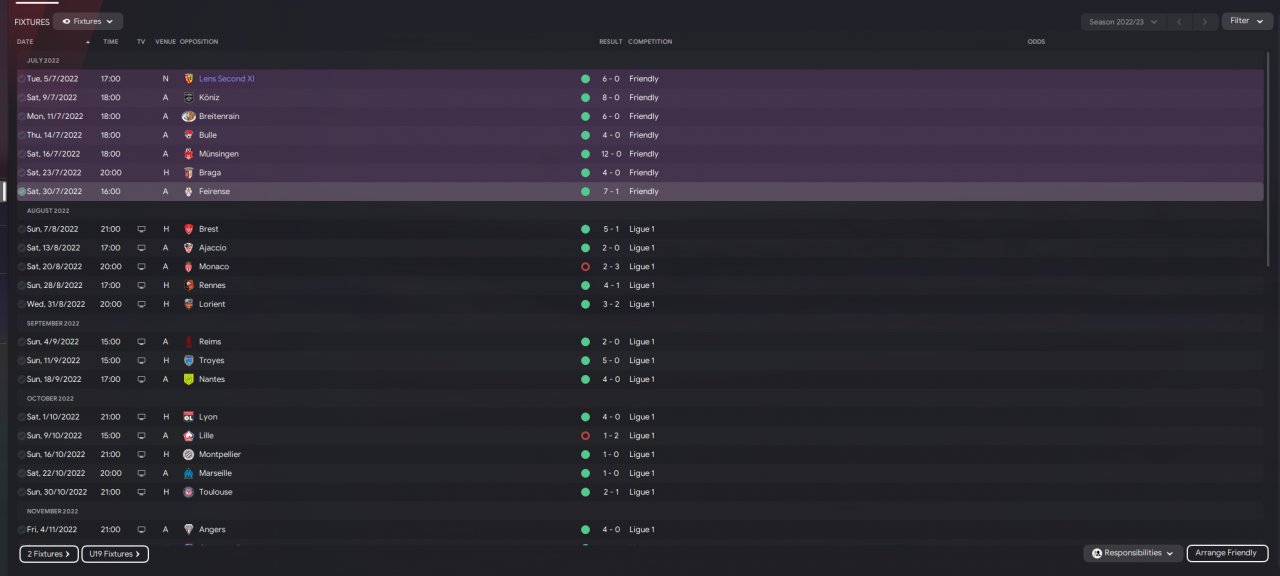Viewport: 1280px width, 576px height.
Task: Select the row checkbox for Lens Second XI
Action: [22, 79]
